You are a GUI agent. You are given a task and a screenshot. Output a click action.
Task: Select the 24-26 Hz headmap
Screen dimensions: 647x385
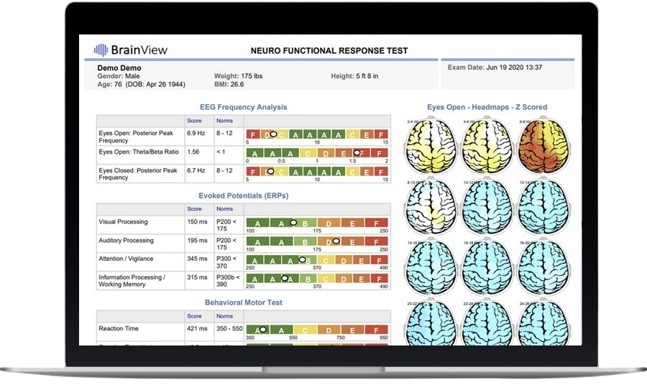coord(543,324)
